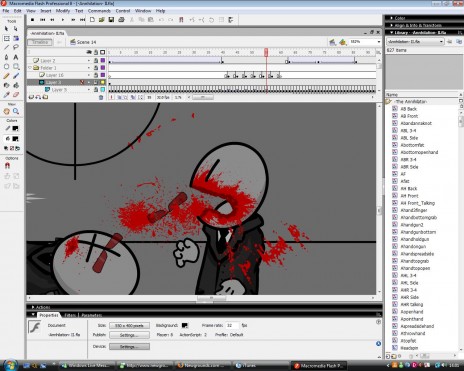Select the Subselection tool

pyautogui.click(x=16, y=29)
